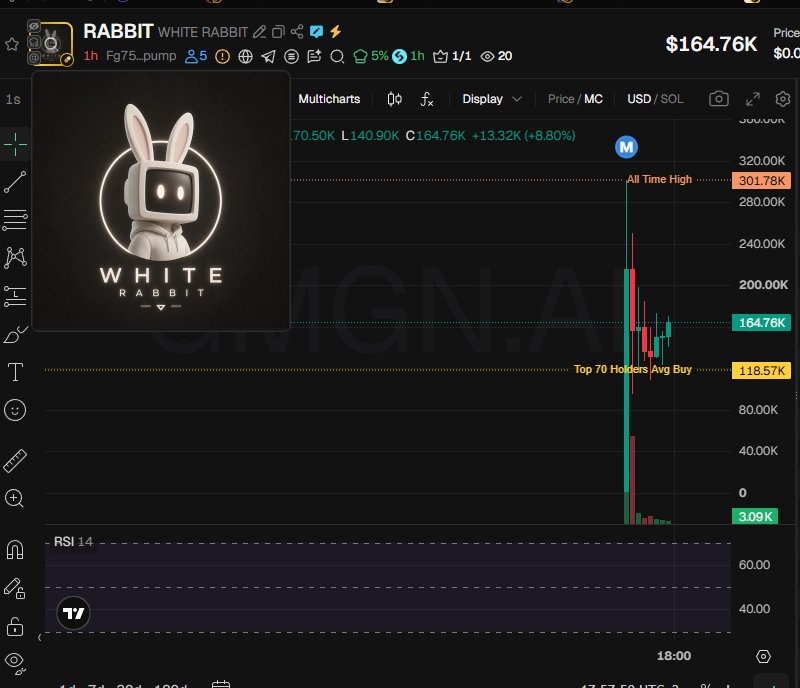This screenshot has width=800, height=688.
Task: Click the blue M marker on chart
Action: 627,148
